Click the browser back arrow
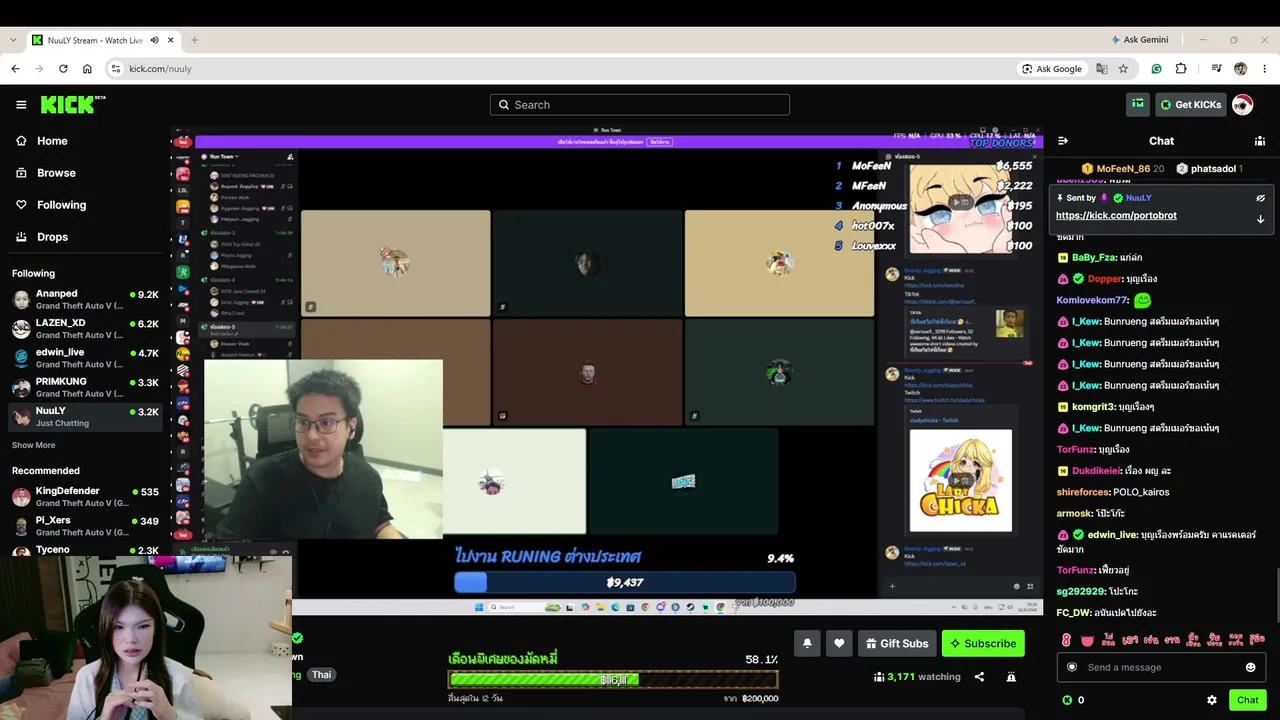This screenshot has height=720, width=1280. click(15, 69)
